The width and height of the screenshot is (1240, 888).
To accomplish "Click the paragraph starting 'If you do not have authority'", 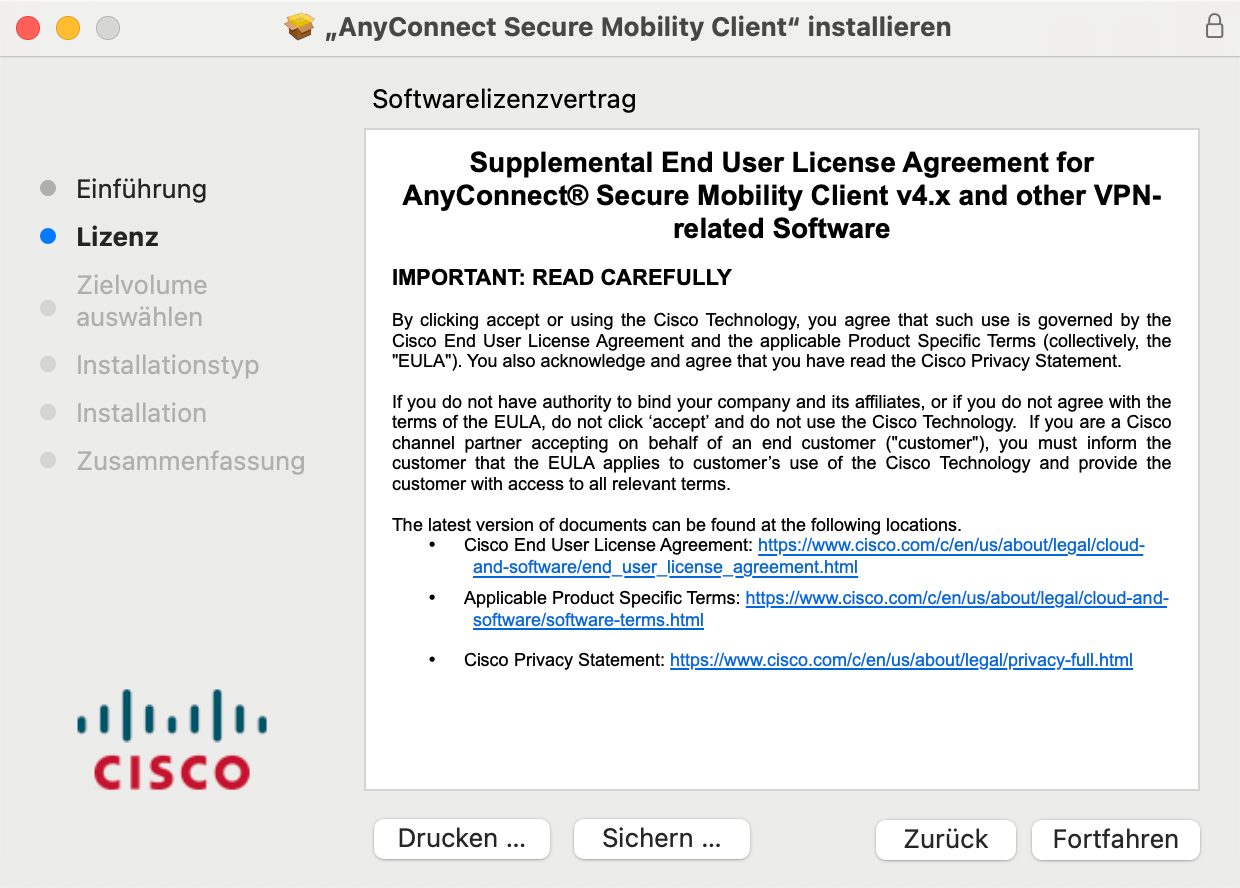I will tap(781, 443).
